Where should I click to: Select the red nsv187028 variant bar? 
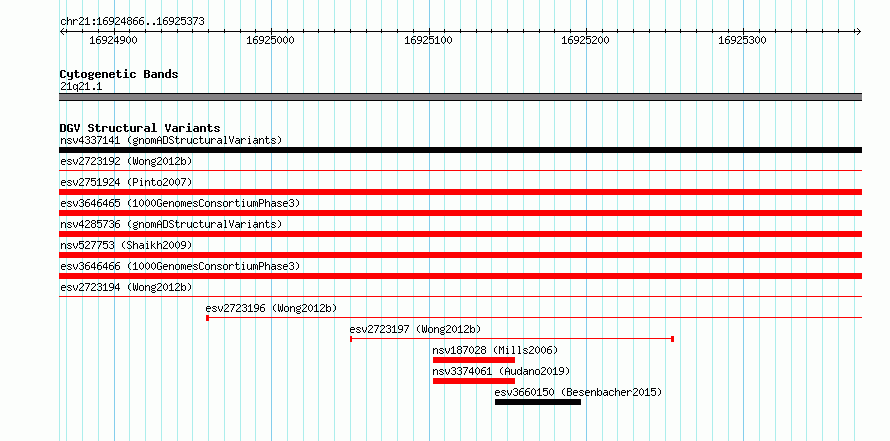(x=474, y=360)
